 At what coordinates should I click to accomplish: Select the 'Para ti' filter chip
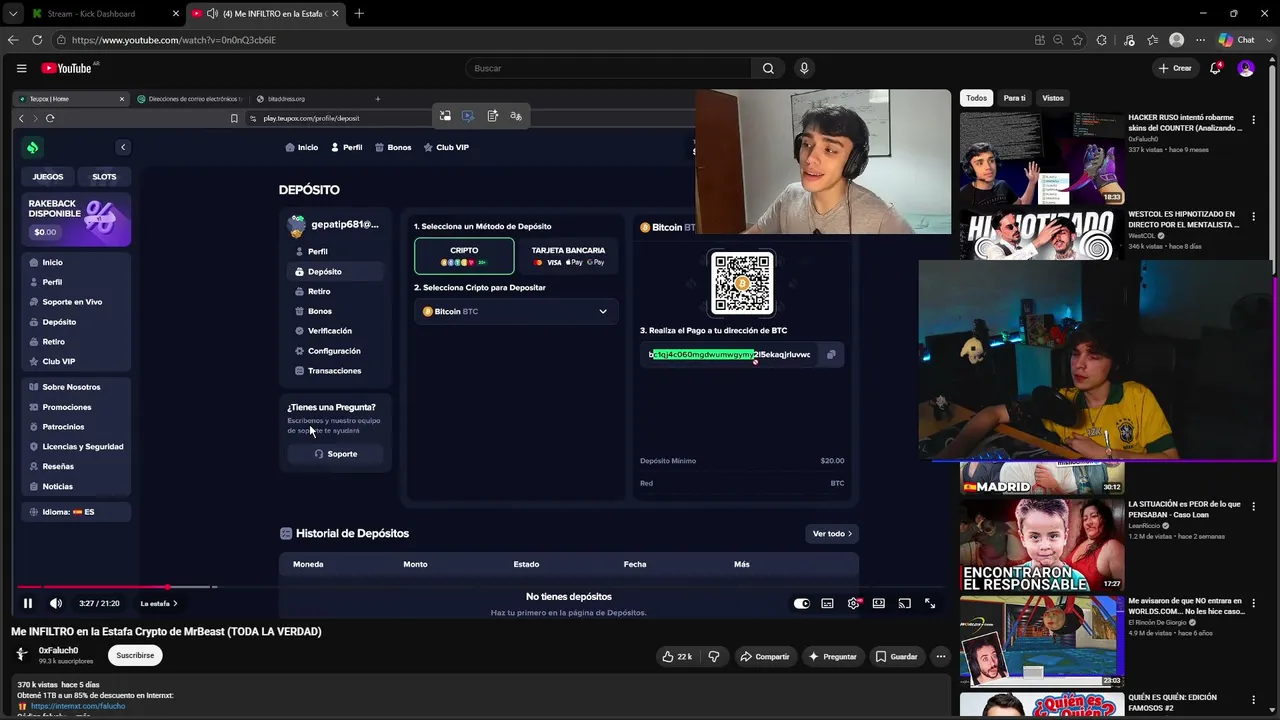(1014, 98)
